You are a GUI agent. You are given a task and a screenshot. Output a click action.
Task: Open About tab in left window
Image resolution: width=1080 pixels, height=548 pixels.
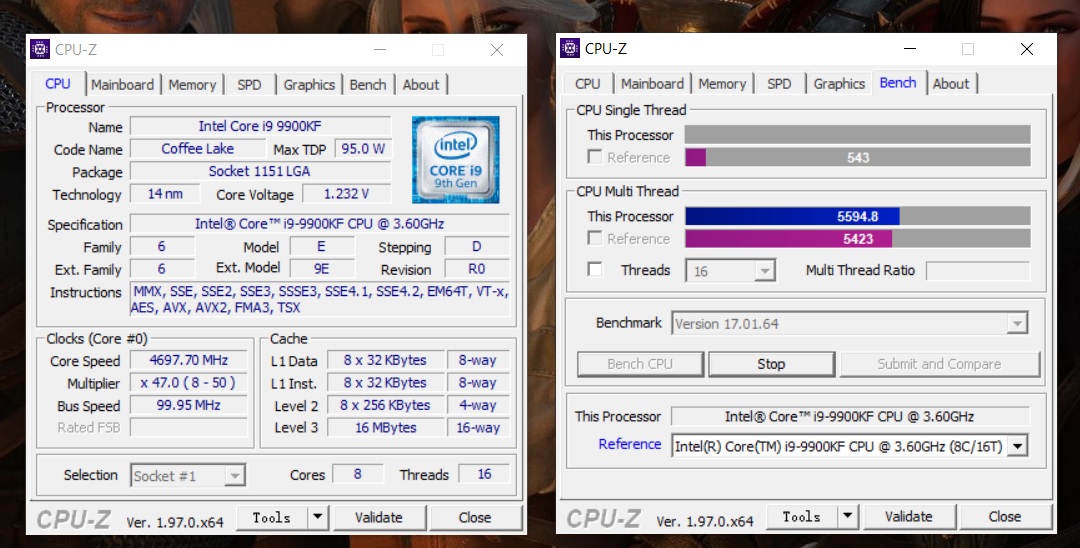click(421, 85)
